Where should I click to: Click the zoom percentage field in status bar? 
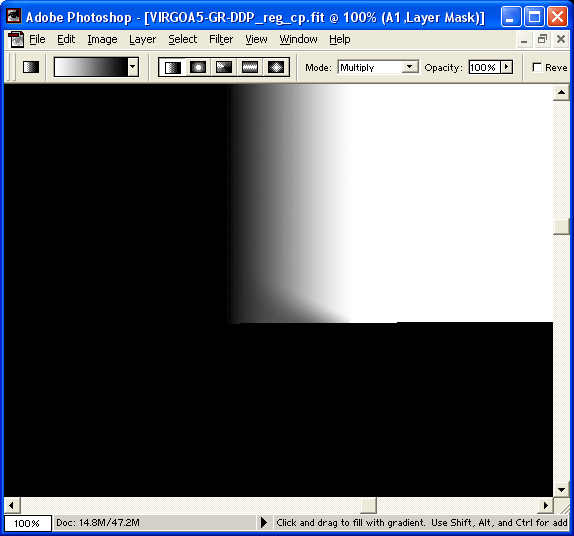pyautogui.click(x=27, y=523)
